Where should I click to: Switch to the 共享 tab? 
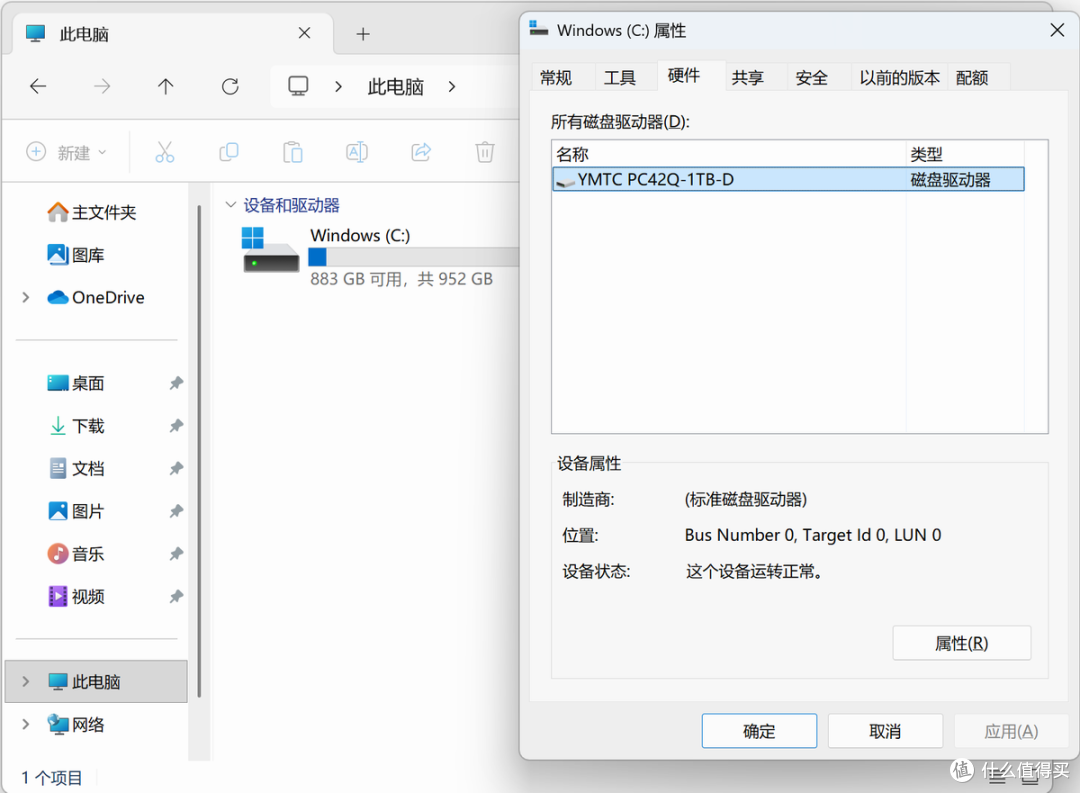point(748,78)
